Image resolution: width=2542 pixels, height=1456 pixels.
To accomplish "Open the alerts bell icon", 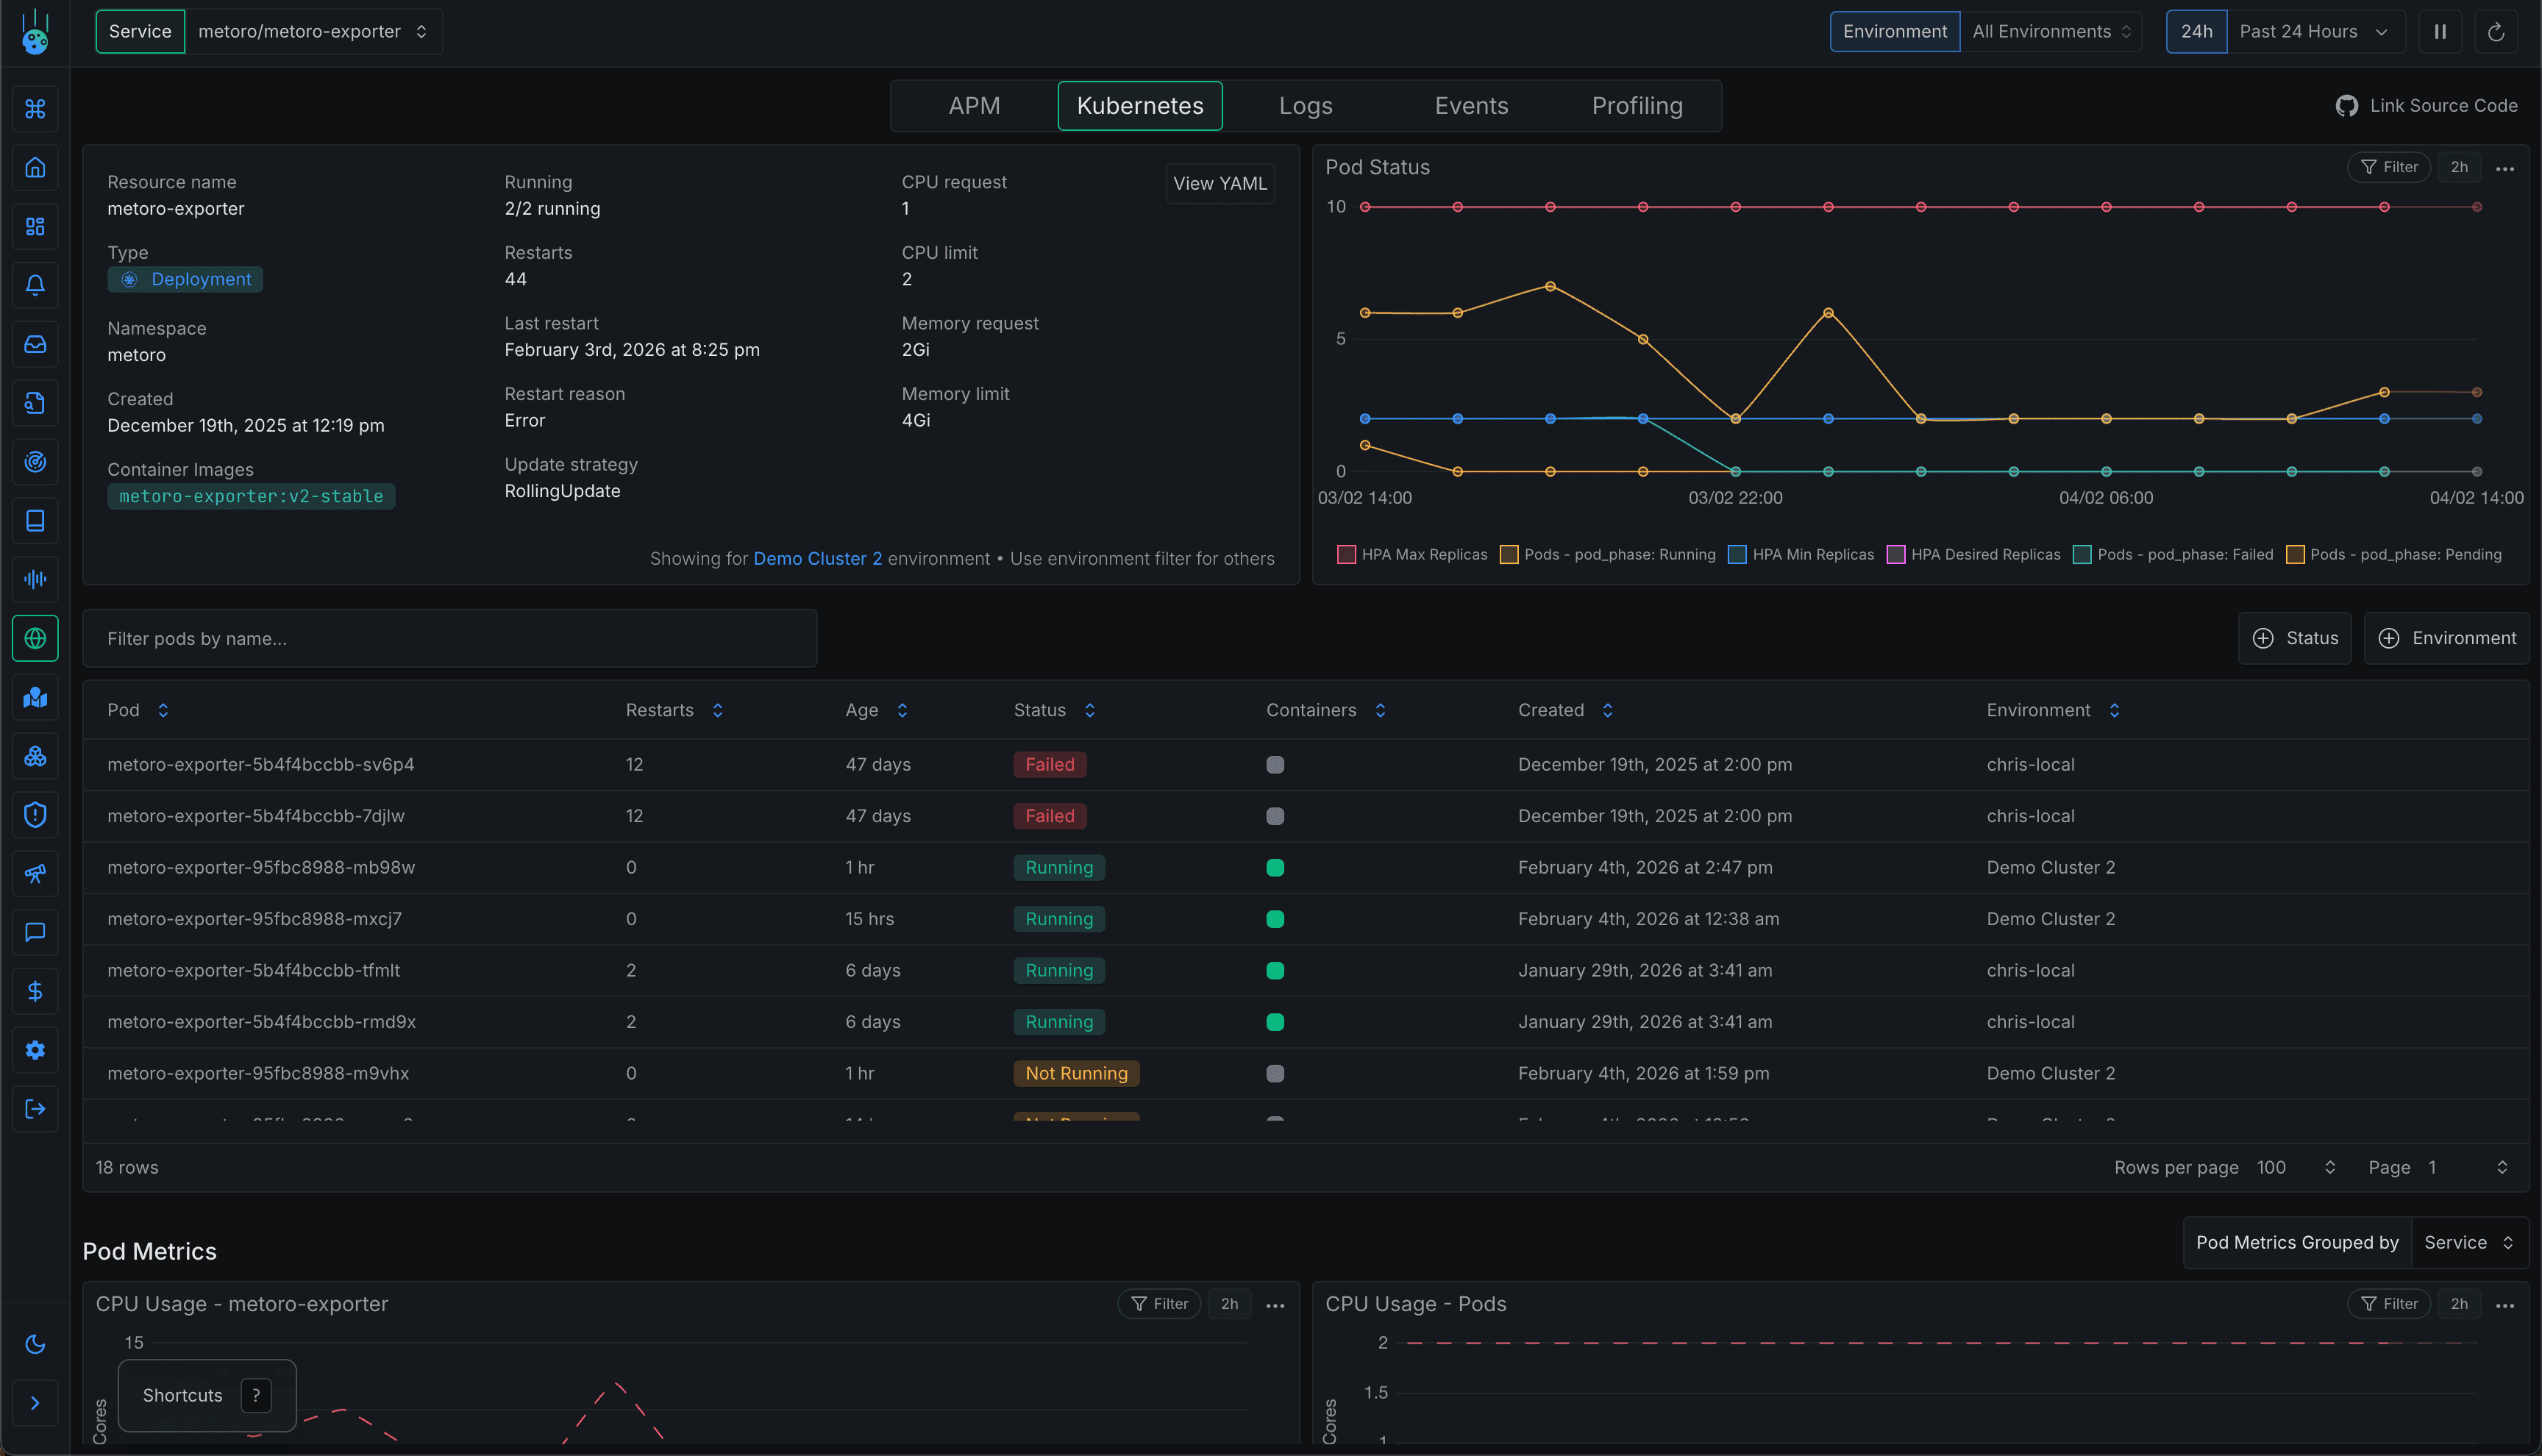I will pyautogui.click(x=35, y=285).
